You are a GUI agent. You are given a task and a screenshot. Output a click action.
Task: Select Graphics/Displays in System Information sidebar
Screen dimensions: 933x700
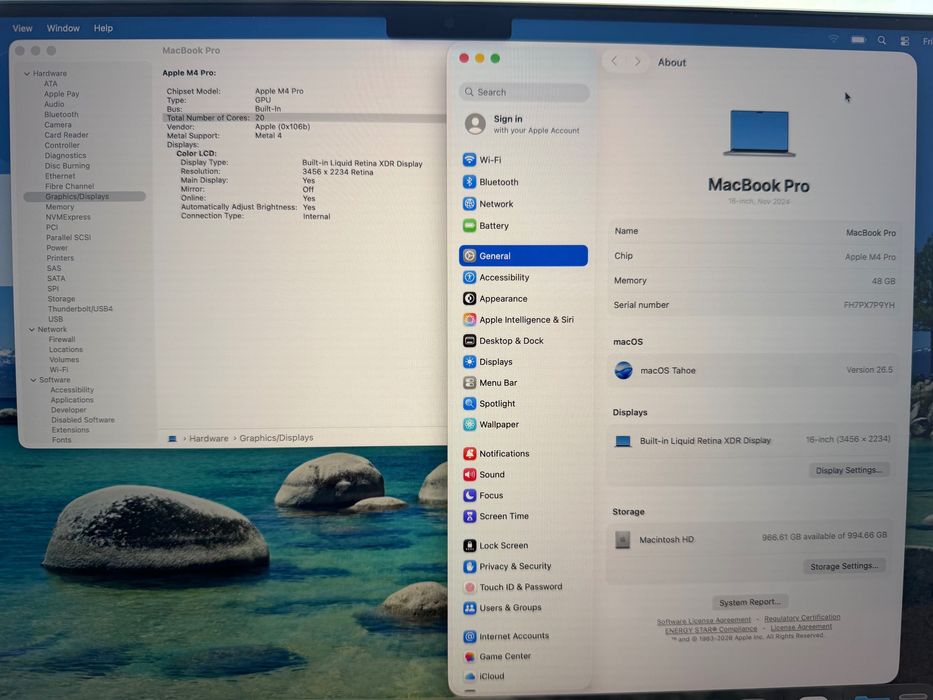pyautogui.click(x=84, y=196)
